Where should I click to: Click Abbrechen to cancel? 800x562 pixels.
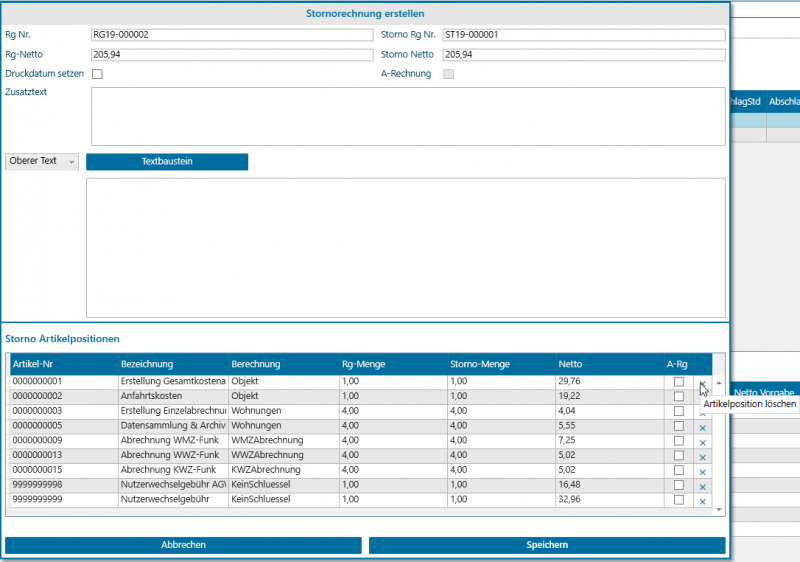pos(183,545)
